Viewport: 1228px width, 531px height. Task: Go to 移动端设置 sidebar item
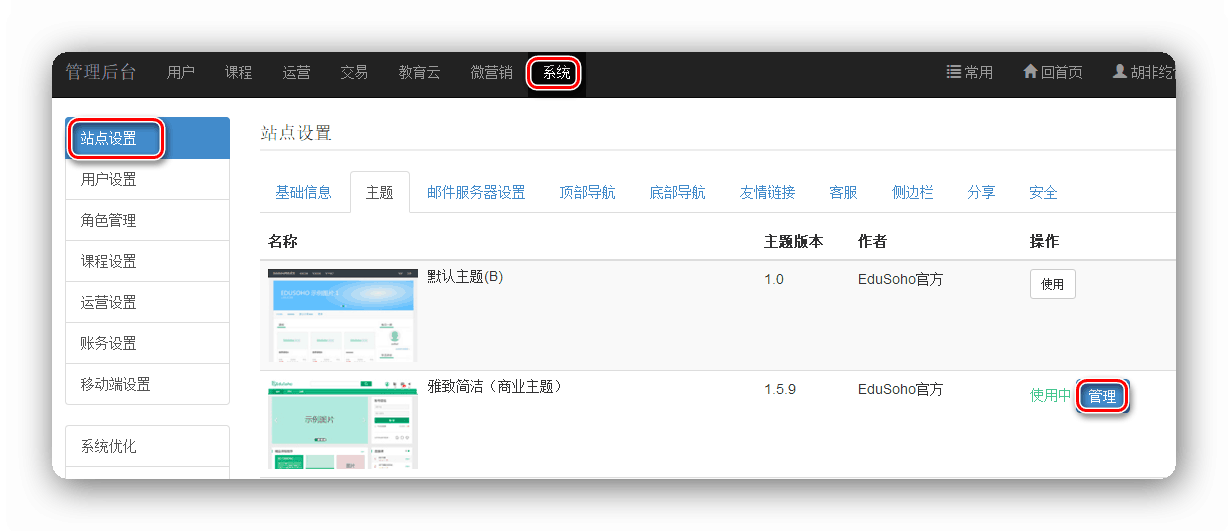tap(115, 384)
